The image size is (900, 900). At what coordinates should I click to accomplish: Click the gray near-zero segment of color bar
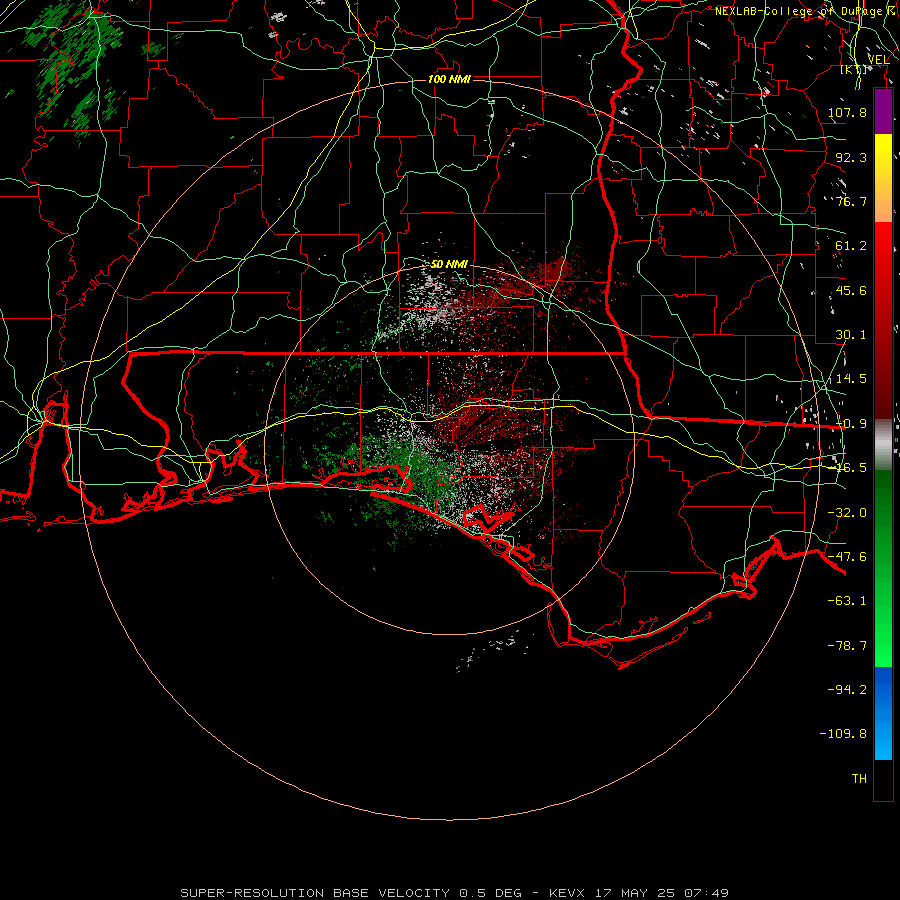883,445
